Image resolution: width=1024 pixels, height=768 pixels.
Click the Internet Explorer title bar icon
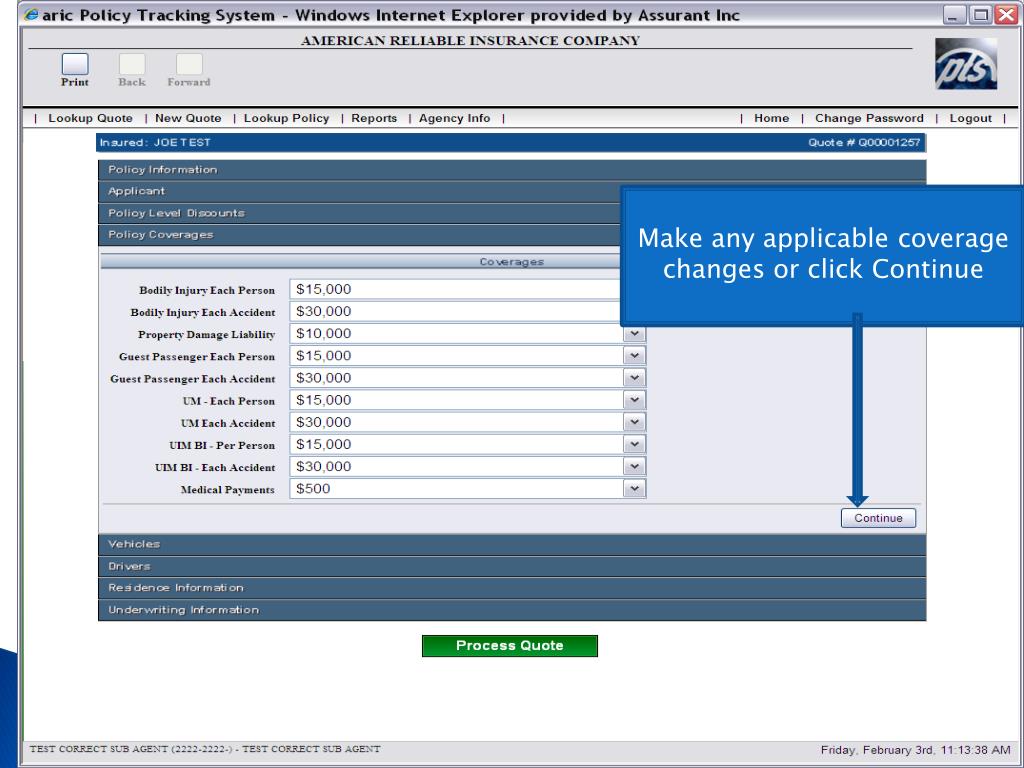(31, 14)
